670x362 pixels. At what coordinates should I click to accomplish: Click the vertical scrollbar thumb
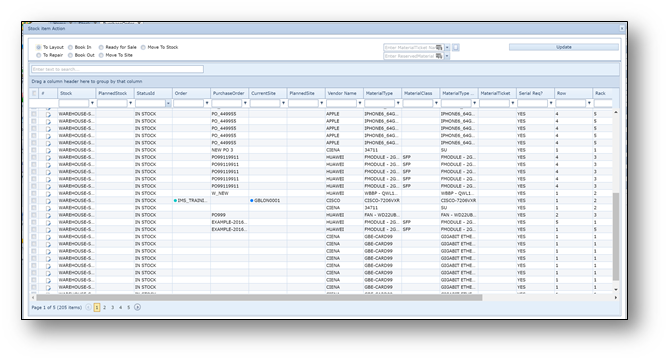tap(616, 236)
